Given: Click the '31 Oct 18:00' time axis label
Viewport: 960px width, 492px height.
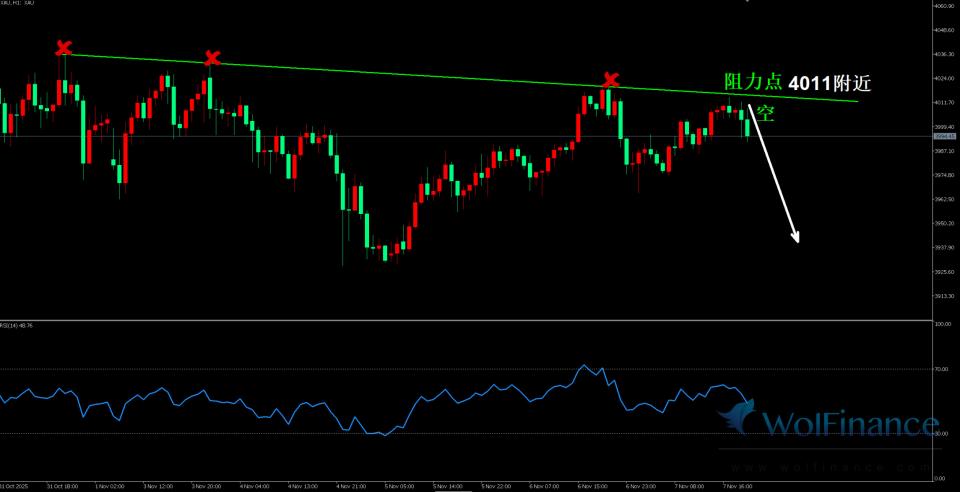Looking at the screenshot, I should click(x=63, y=486).
